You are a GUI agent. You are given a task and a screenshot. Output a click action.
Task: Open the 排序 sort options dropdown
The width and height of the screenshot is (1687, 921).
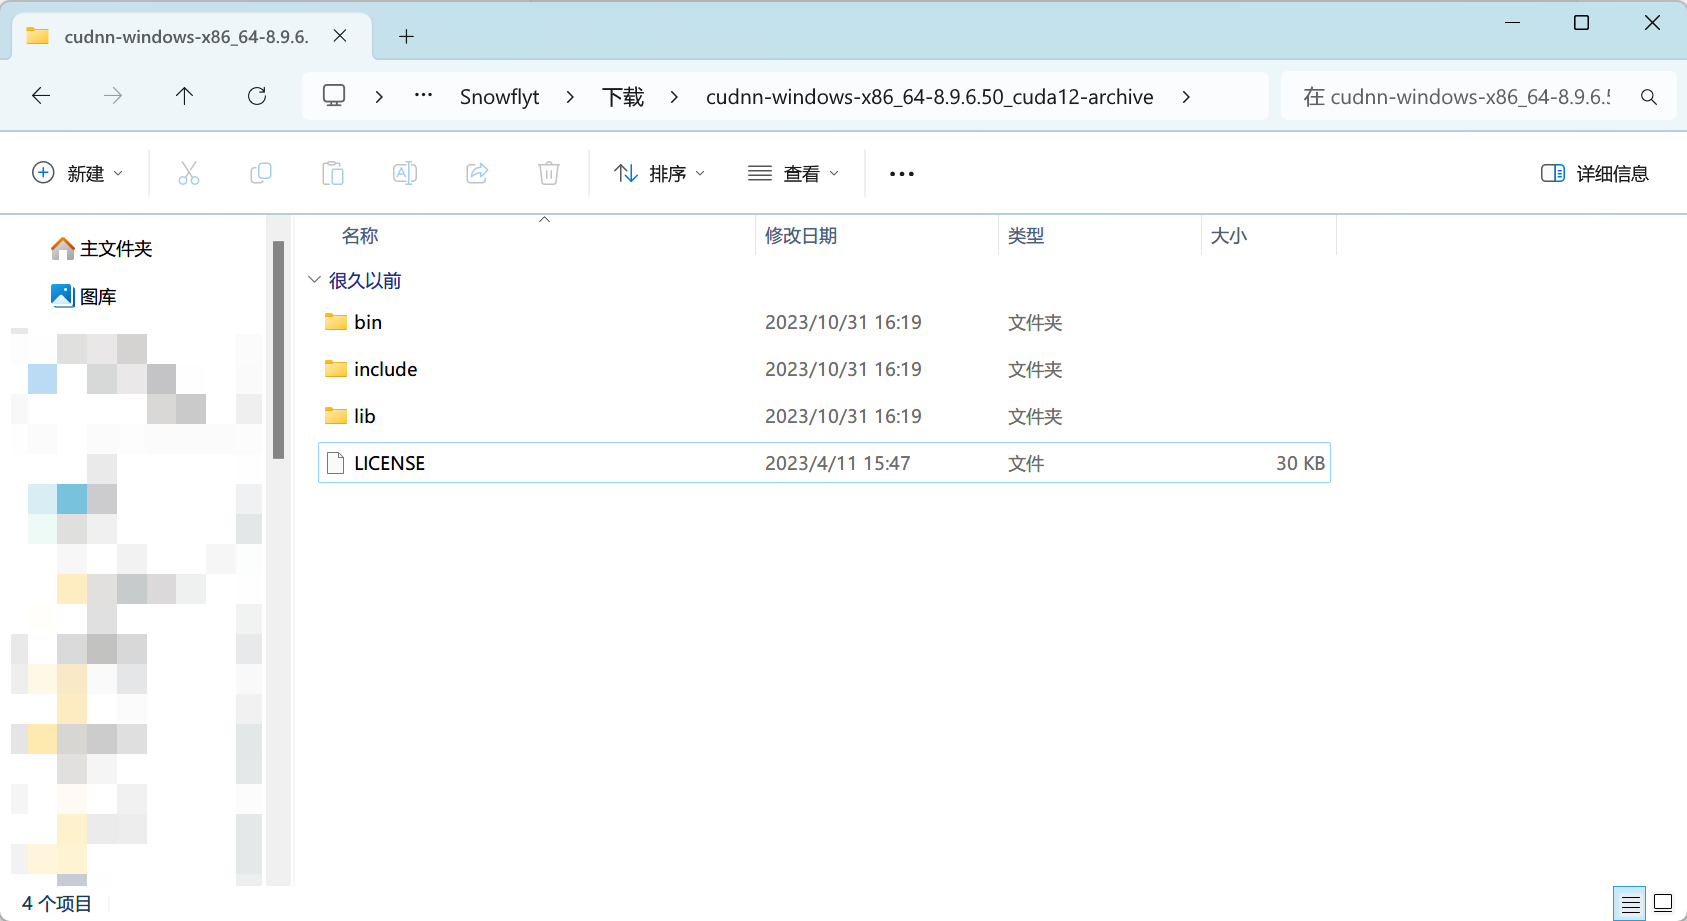click(x=658, y=172)
